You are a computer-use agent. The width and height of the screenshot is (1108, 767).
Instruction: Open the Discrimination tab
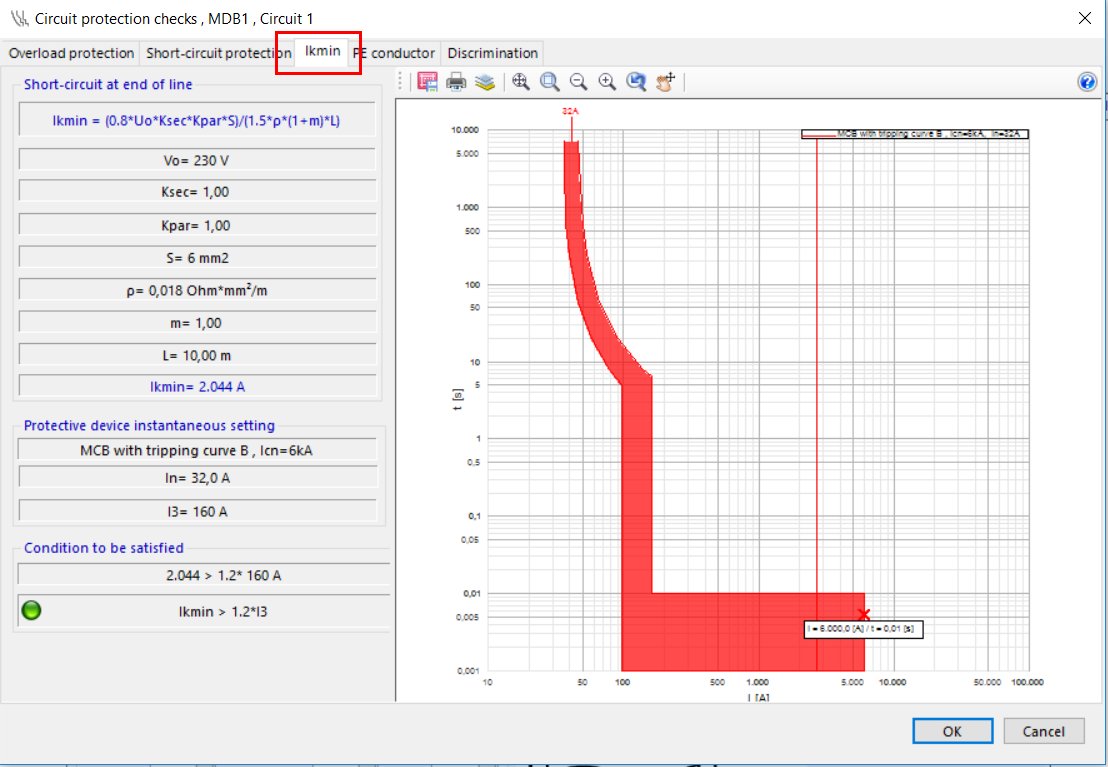click(492, 53)
